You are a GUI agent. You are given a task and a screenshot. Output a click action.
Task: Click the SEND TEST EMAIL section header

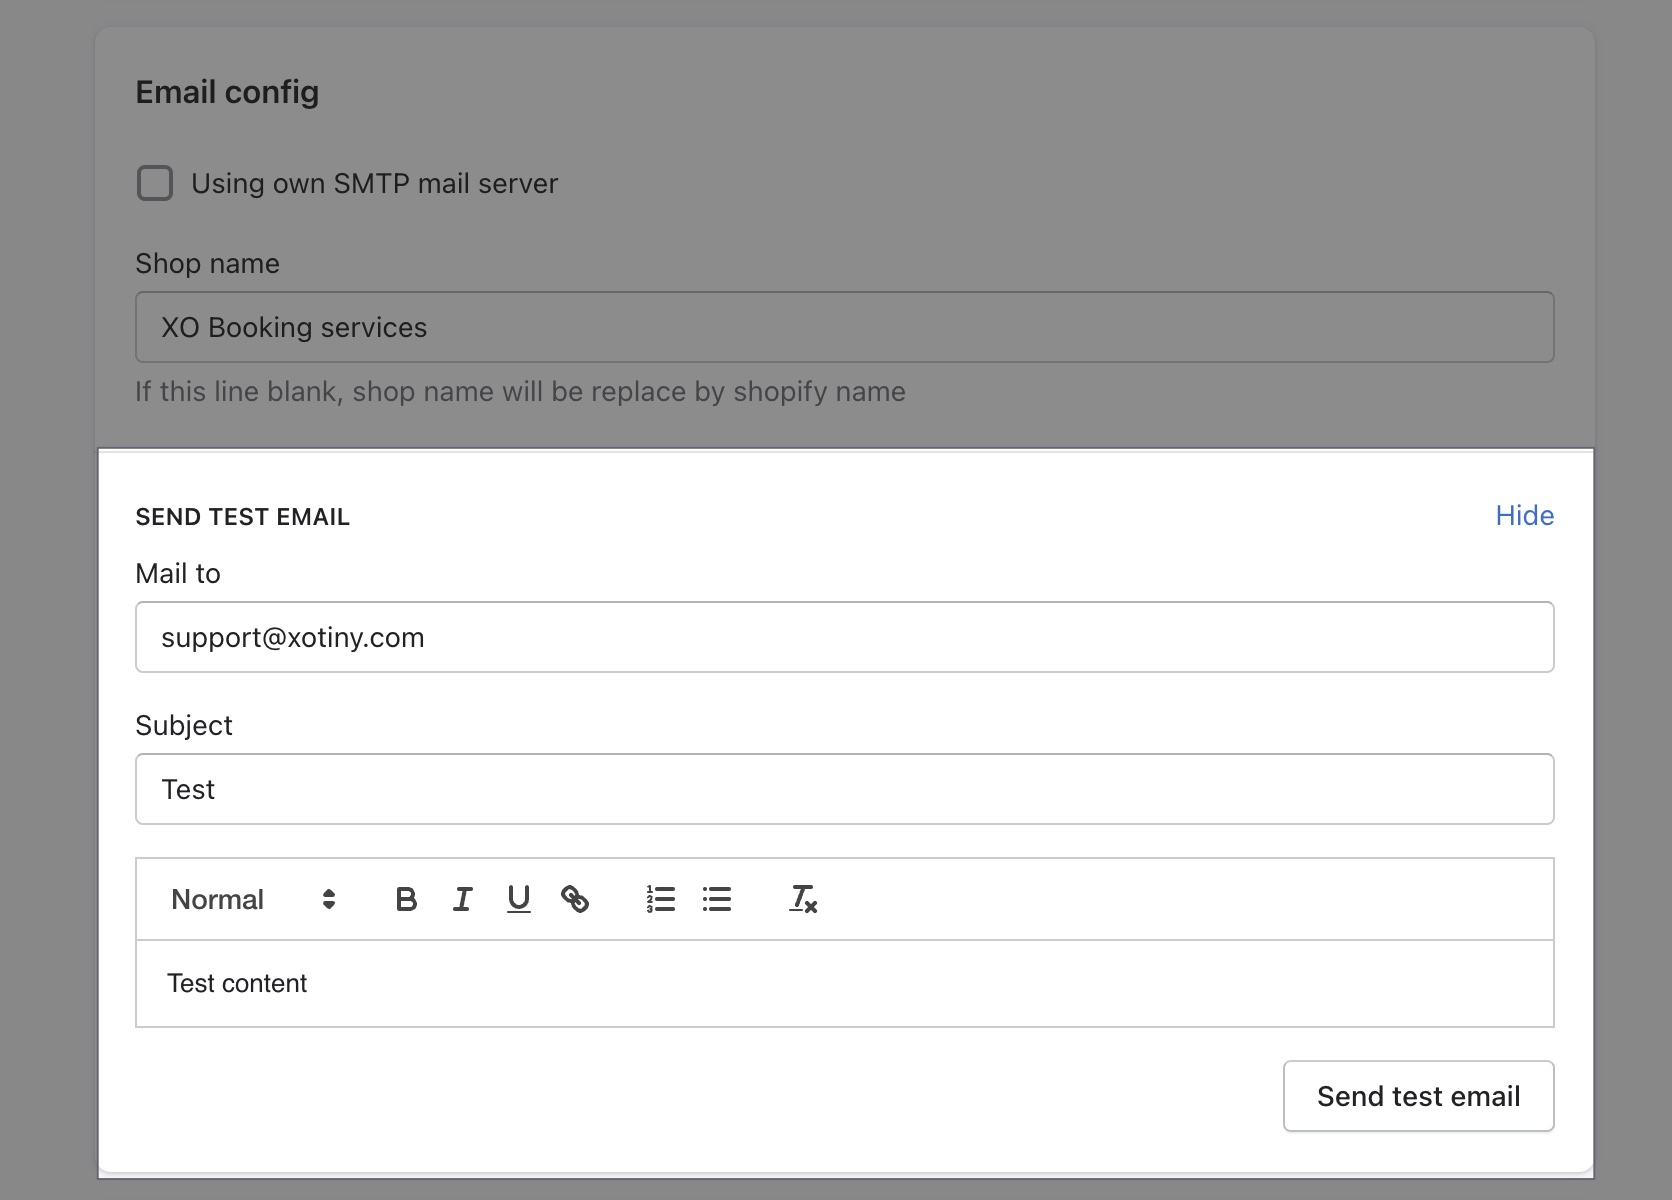pyautogui.click(x=242, y=516)
